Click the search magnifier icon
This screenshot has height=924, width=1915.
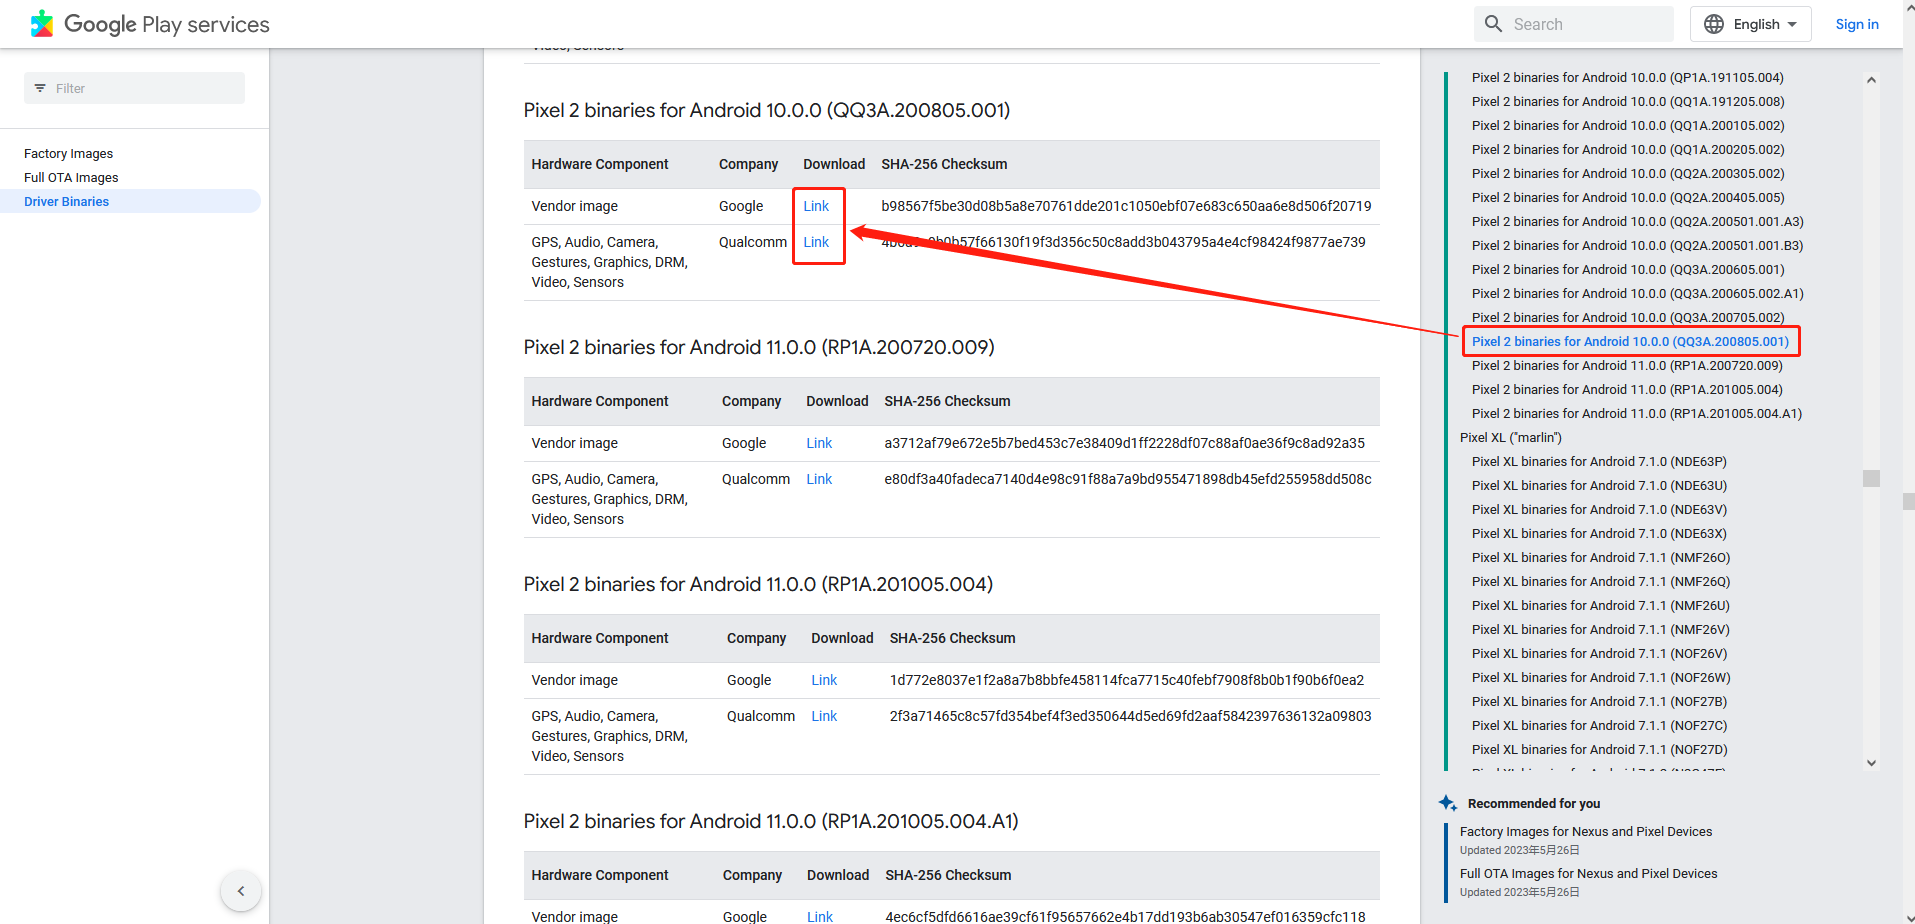(x=1493, y=24)
